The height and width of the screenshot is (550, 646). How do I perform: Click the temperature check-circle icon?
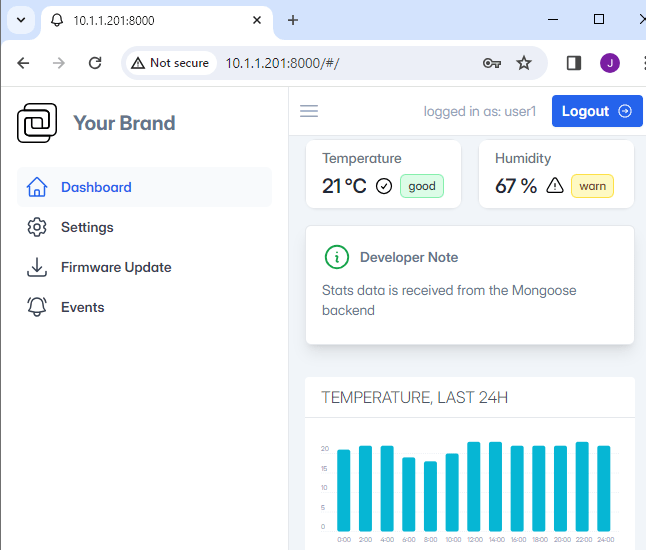coord(384,186)
